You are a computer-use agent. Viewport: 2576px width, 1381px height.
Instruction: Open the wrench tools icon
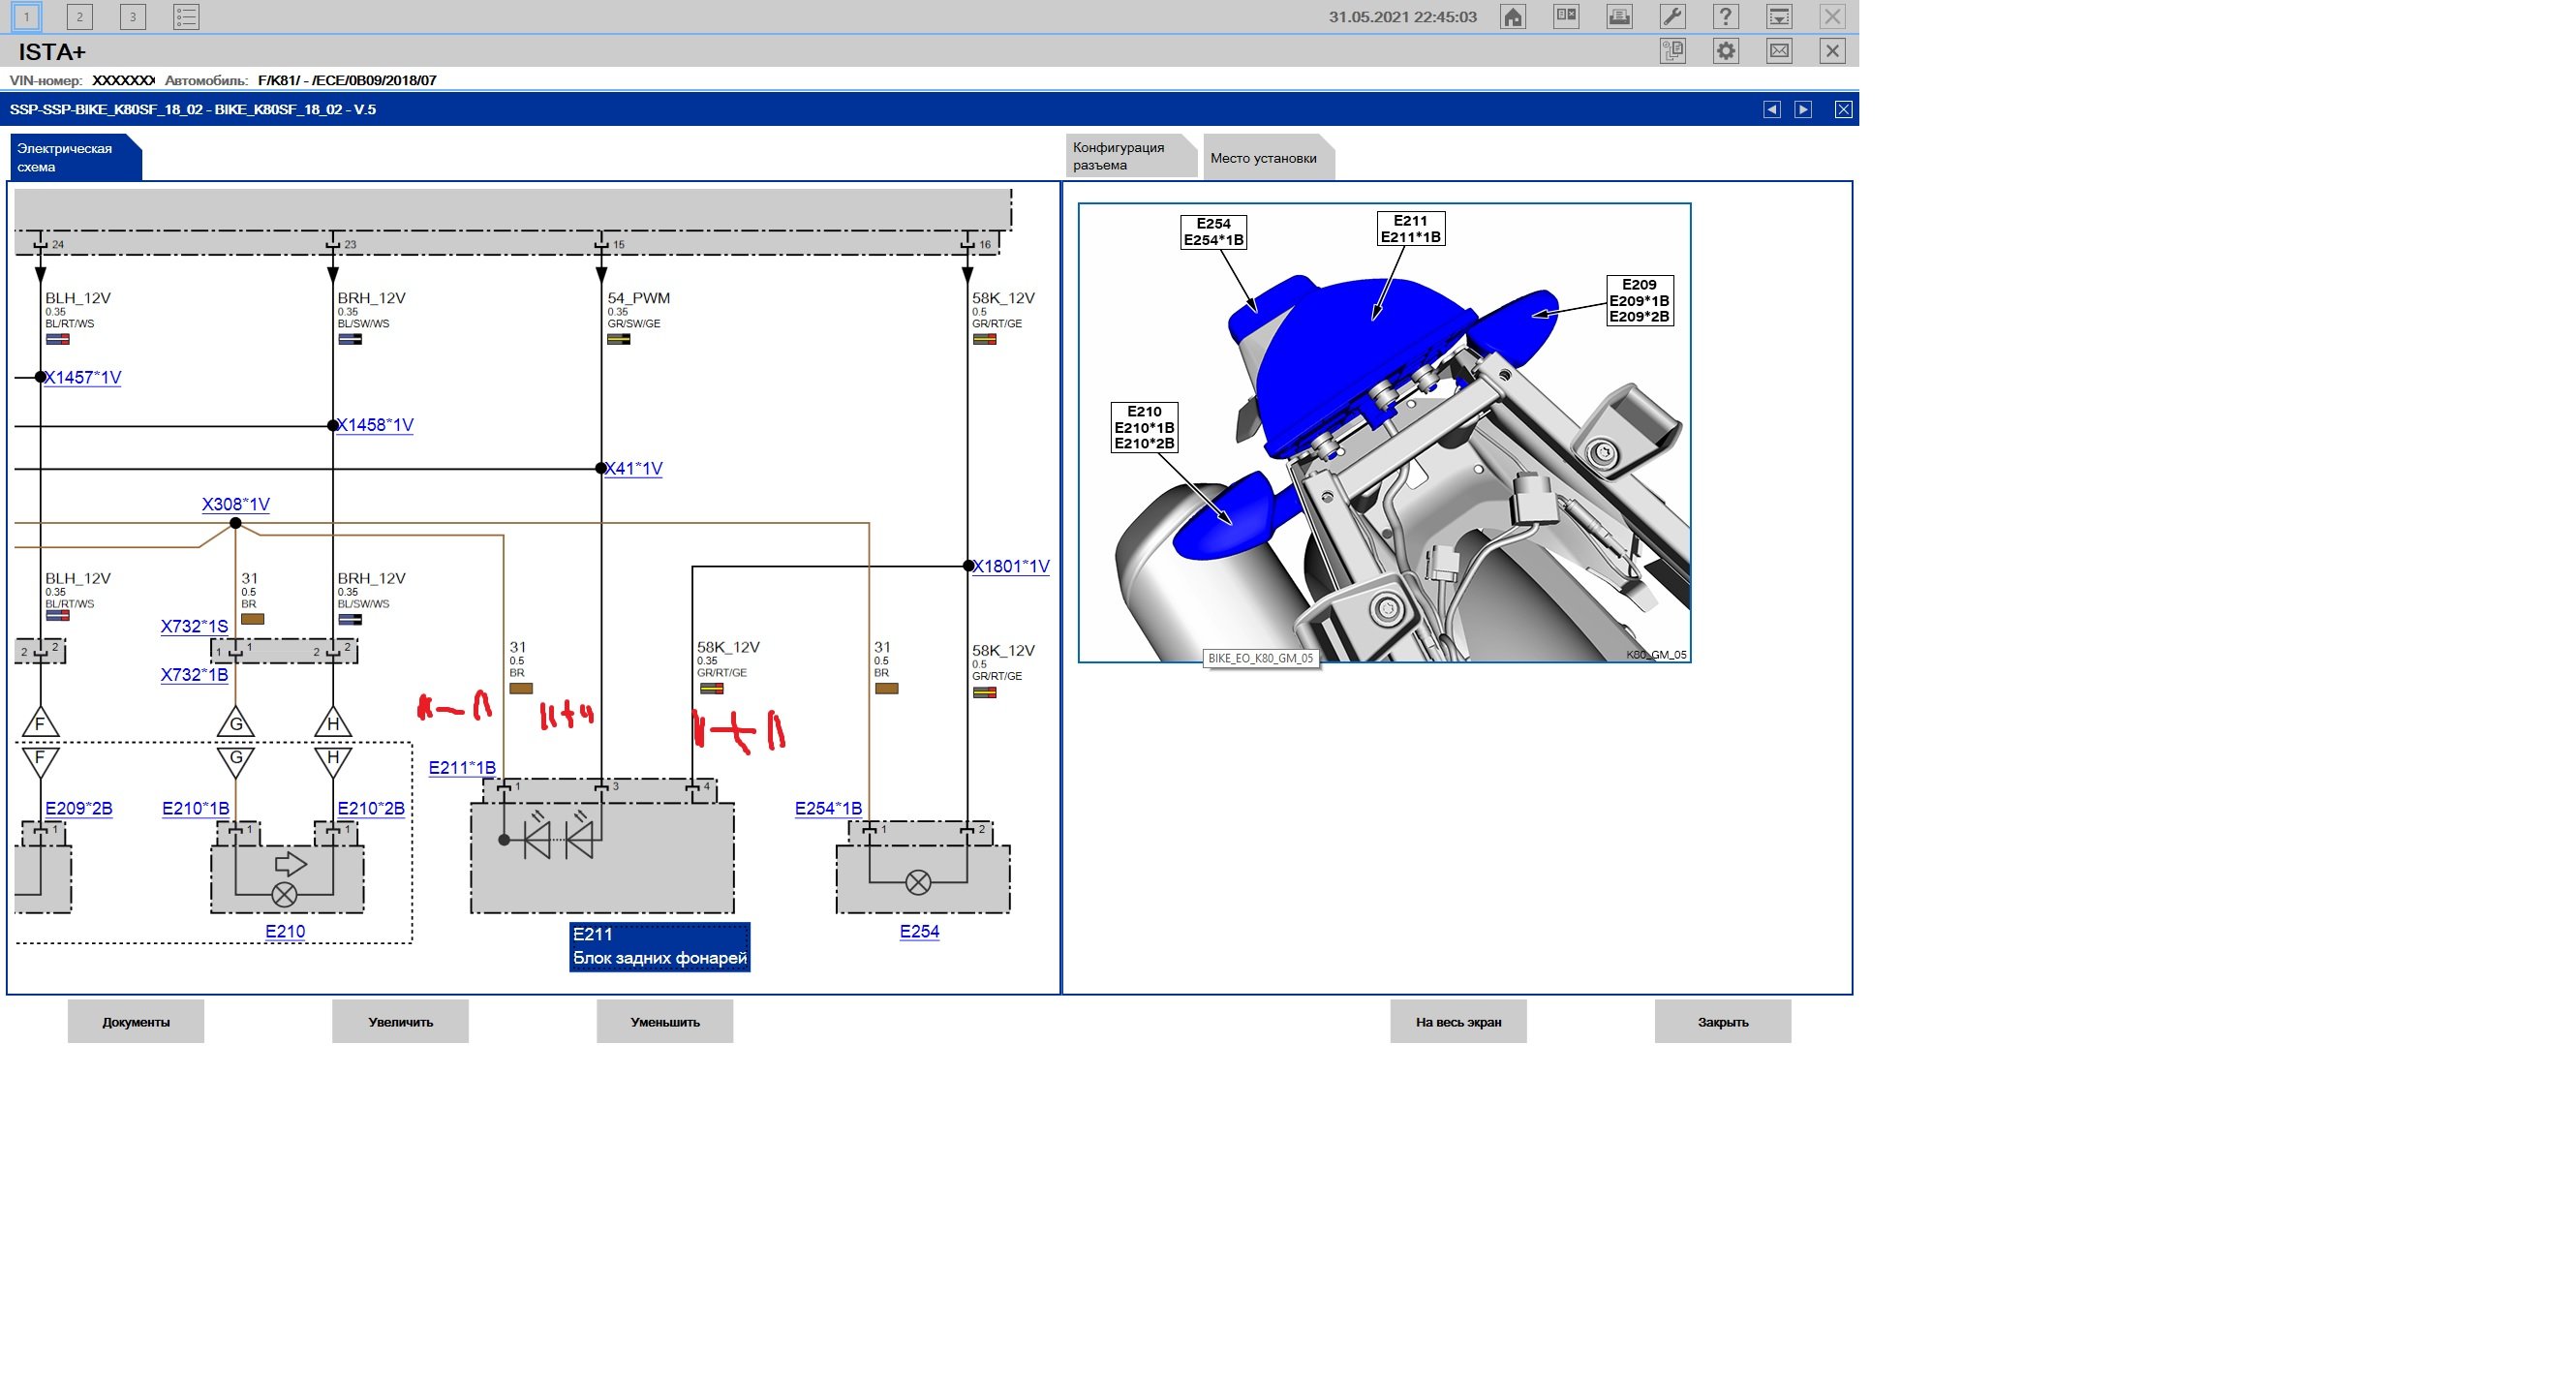coord(1672,17)
